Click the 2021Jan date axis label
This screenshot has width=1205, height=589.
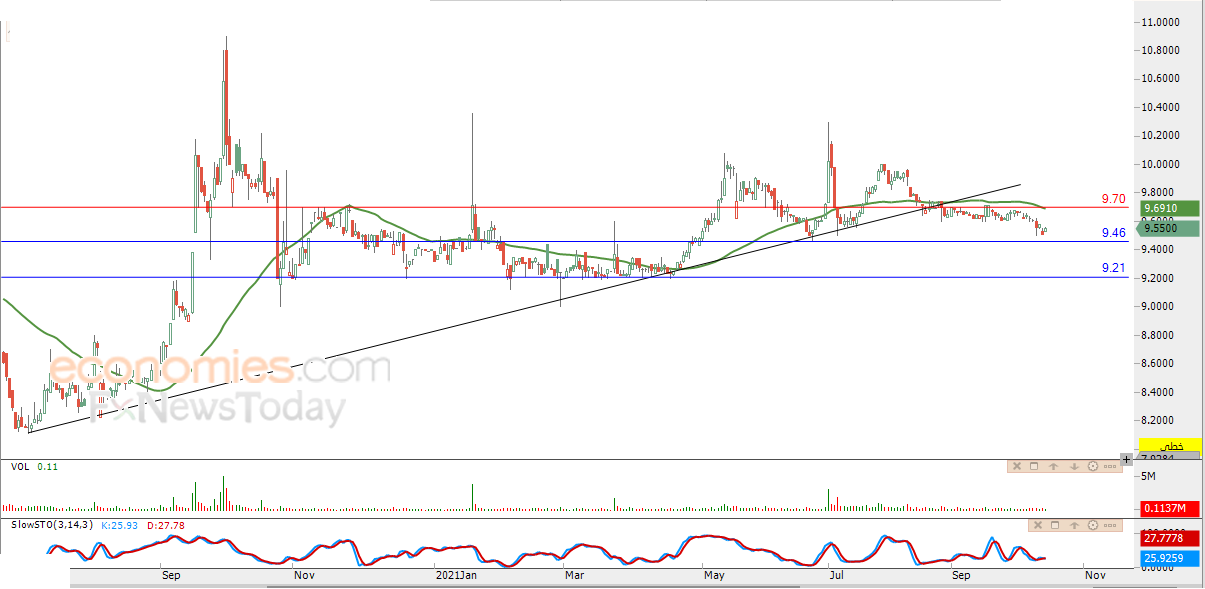[458, 575]
